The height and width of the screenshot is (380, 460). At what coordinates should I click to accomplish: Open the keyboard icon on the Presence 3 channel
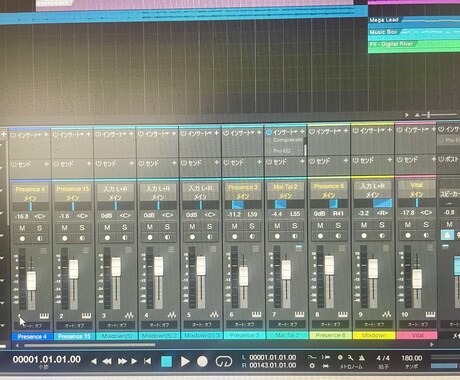pyautogui.click(x=256, y=314)
